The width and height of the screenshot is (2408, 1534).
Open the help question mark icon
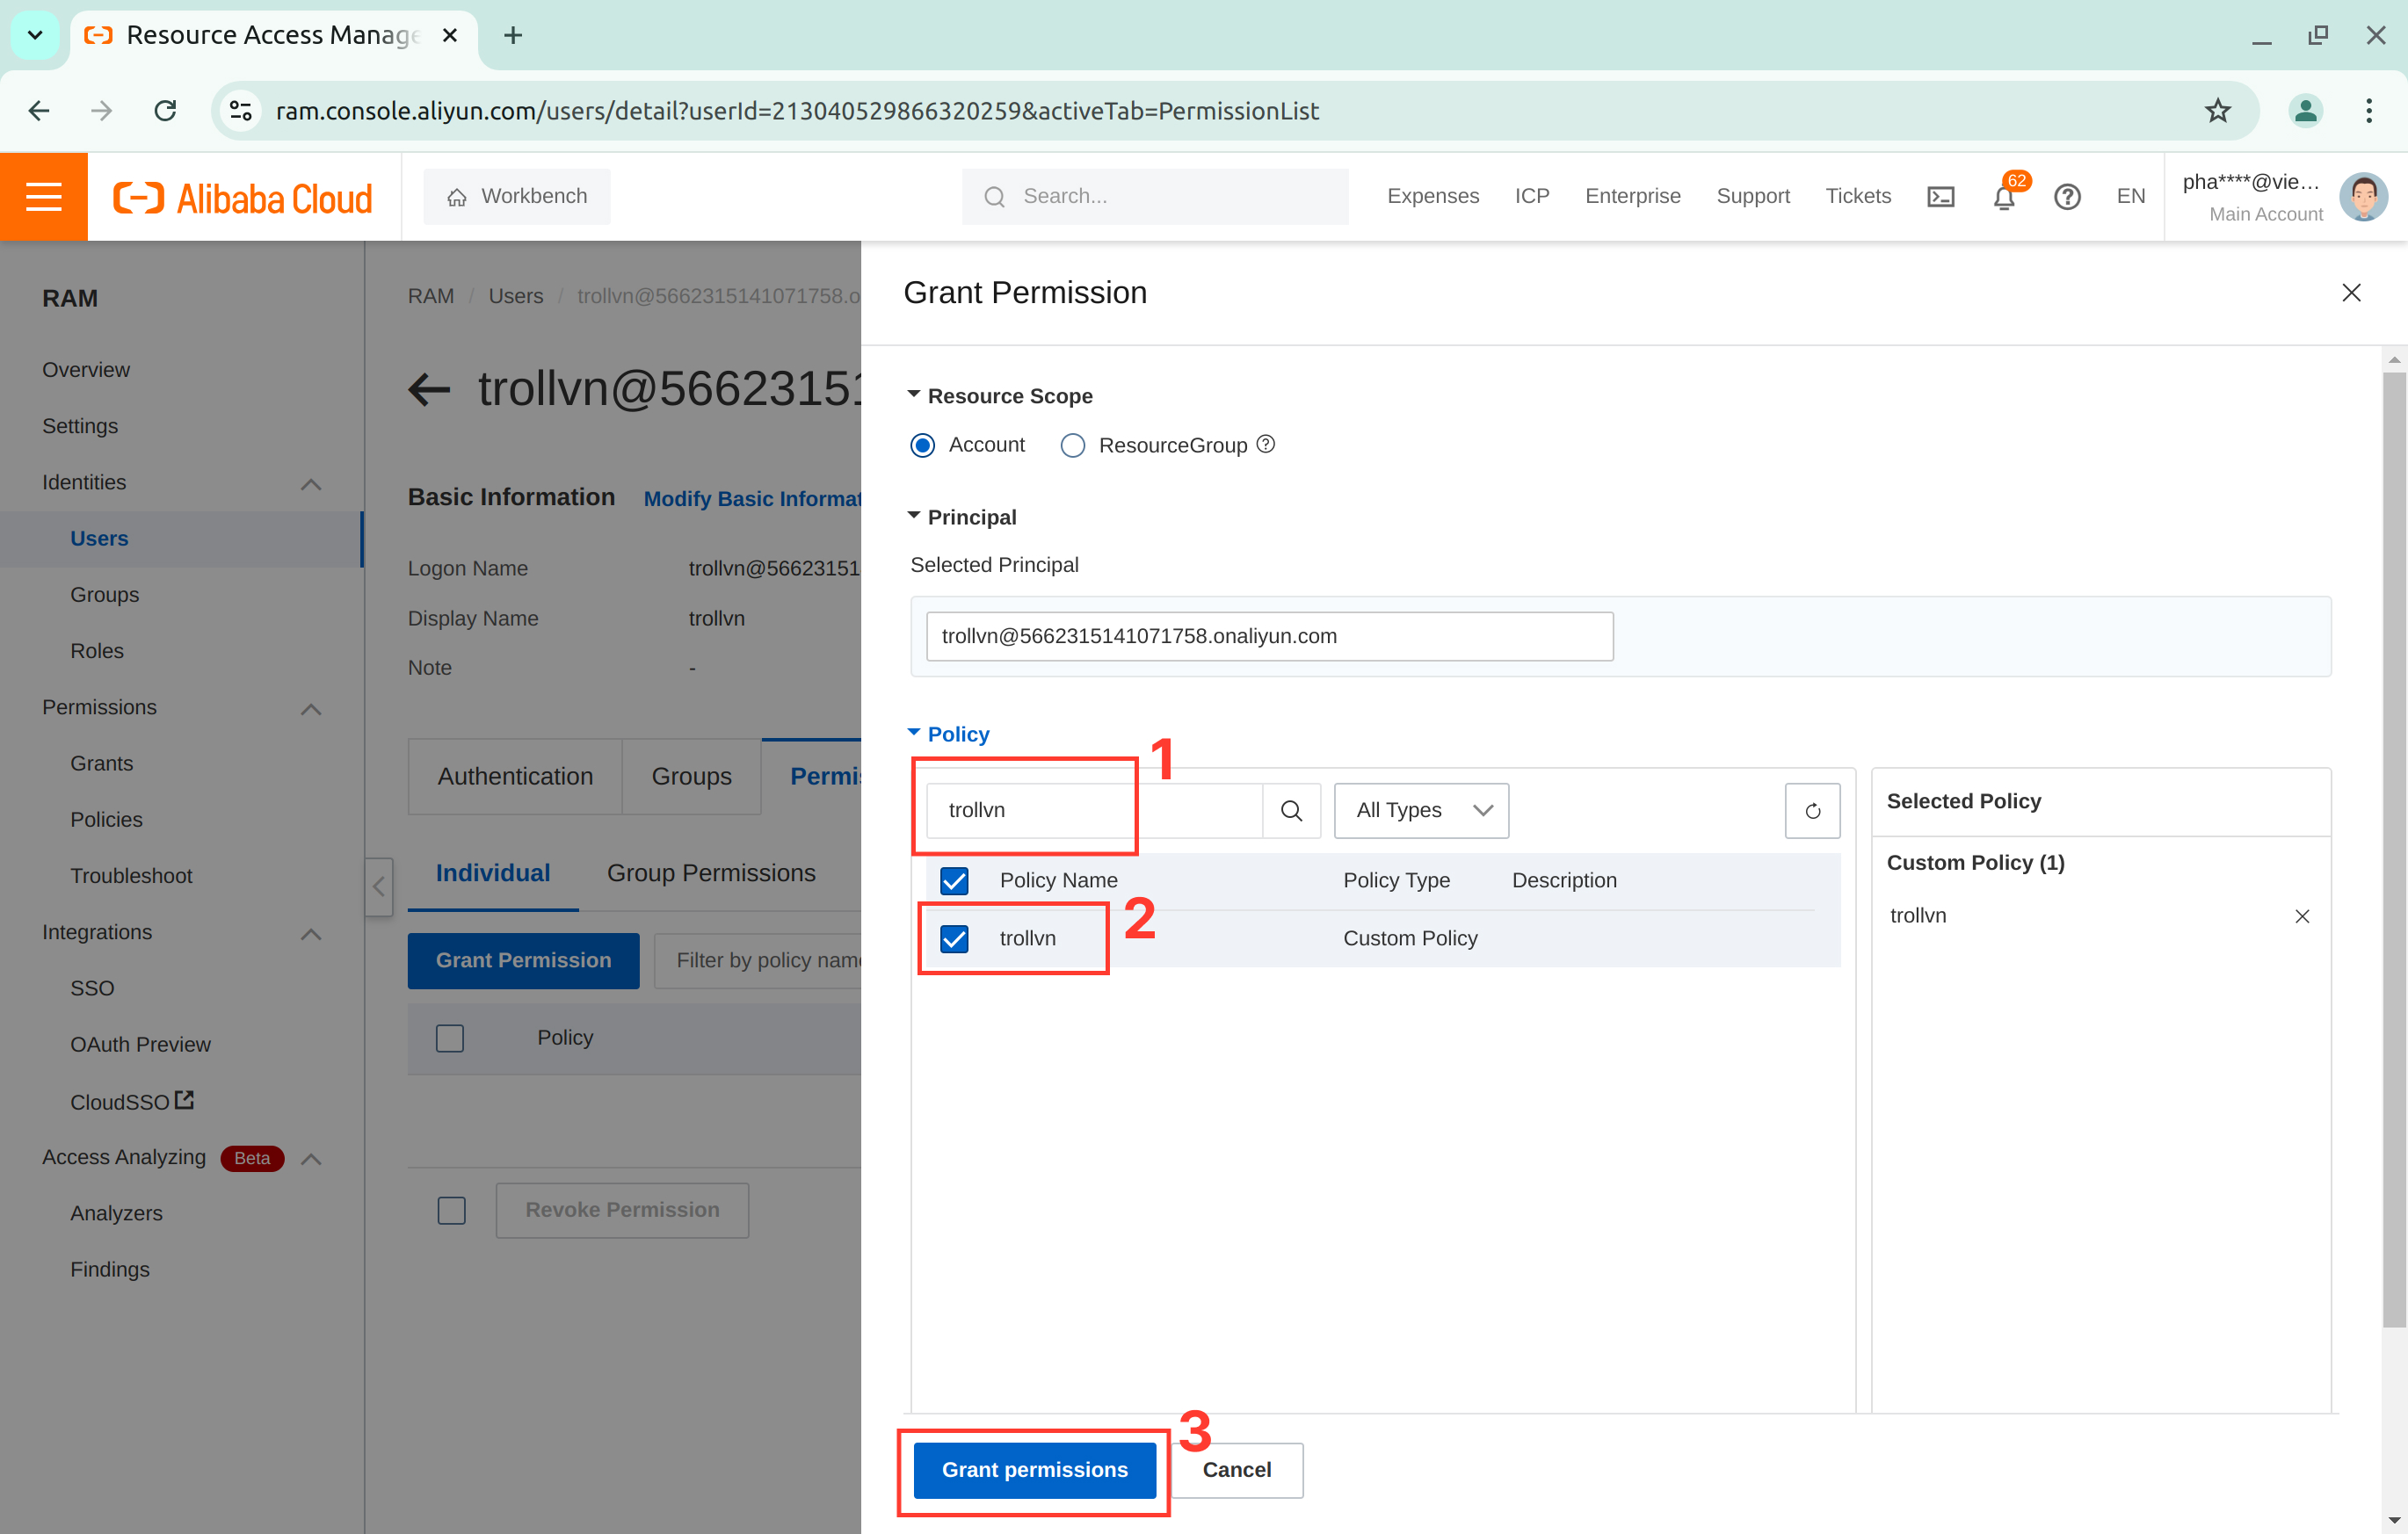pos(2067,197)
